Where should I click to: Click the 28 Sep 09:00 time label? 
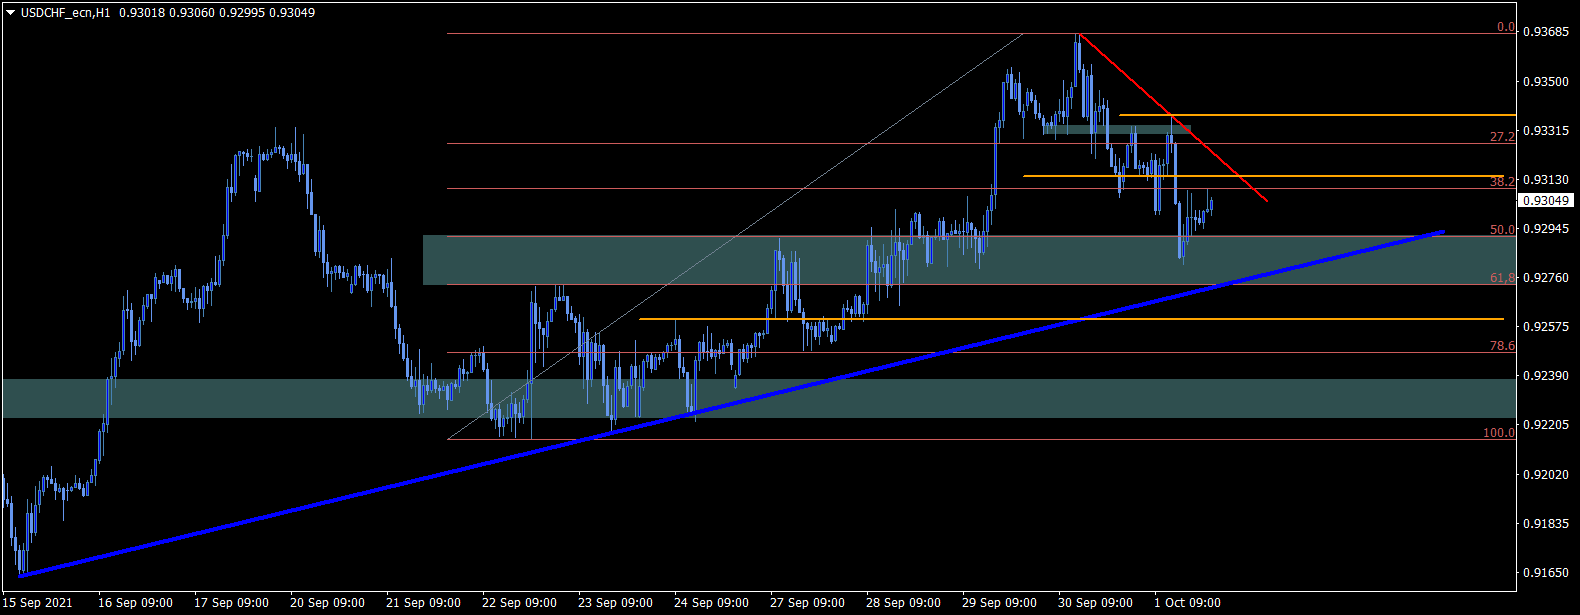(903, 603)
